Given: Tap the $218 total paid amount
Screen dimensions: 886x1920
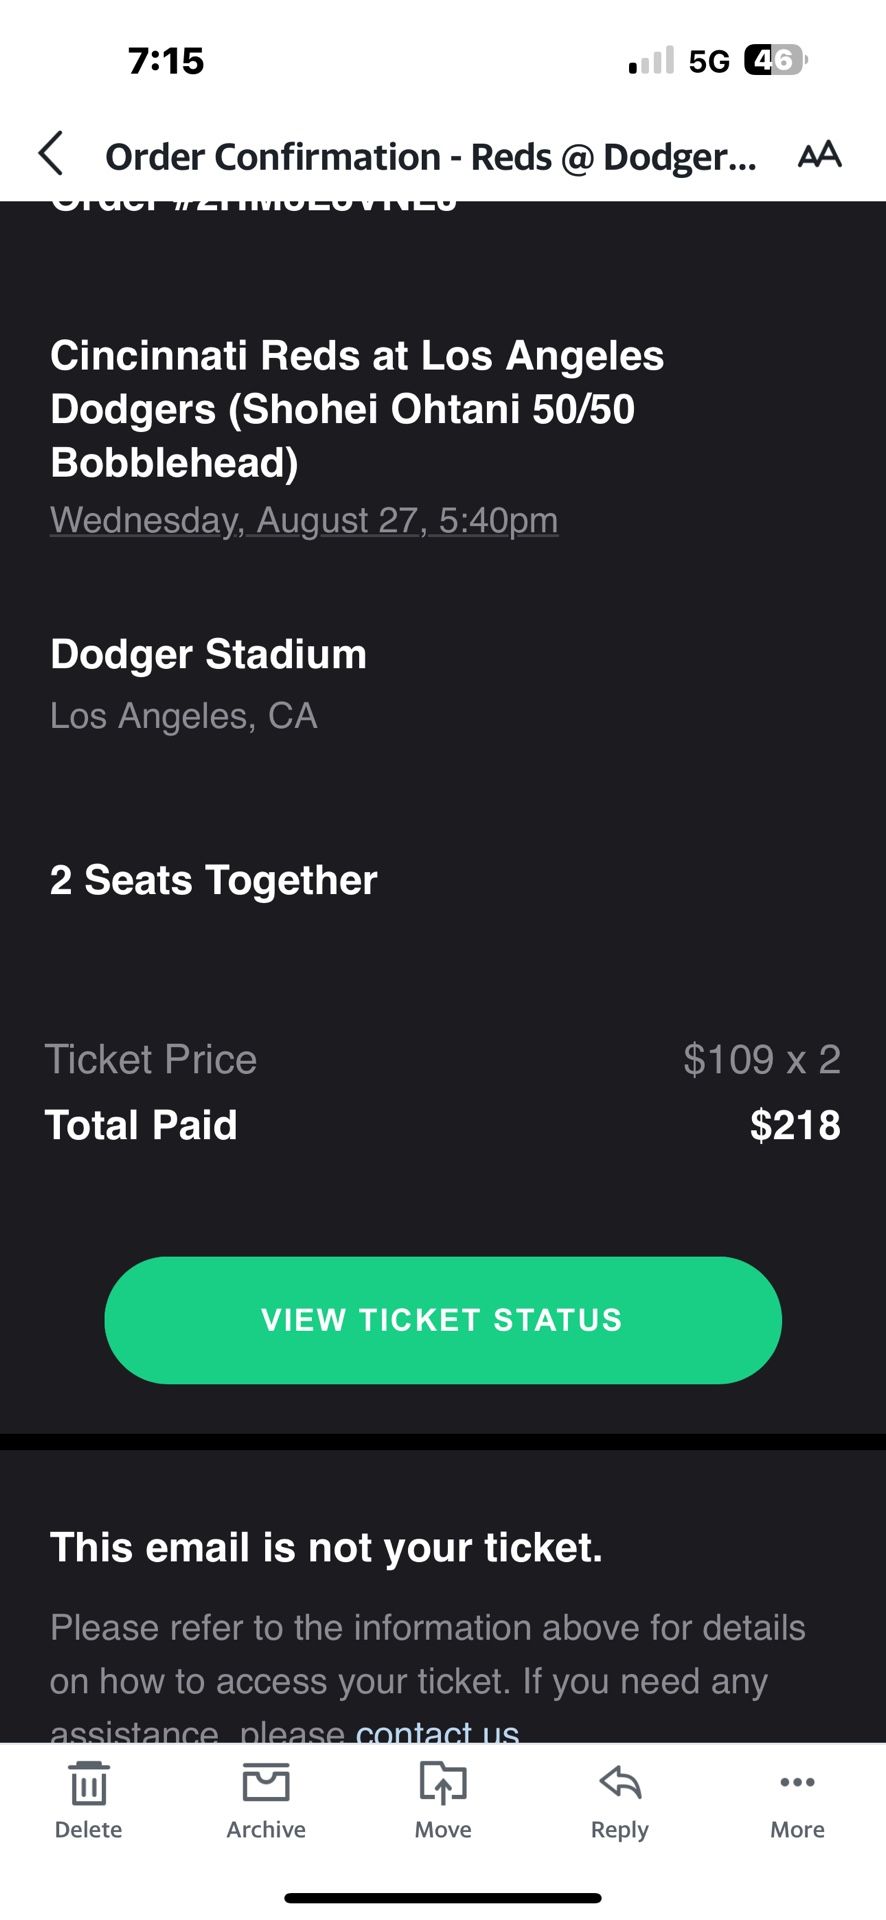Looking at the screenshot, I should coord(795,1125).
